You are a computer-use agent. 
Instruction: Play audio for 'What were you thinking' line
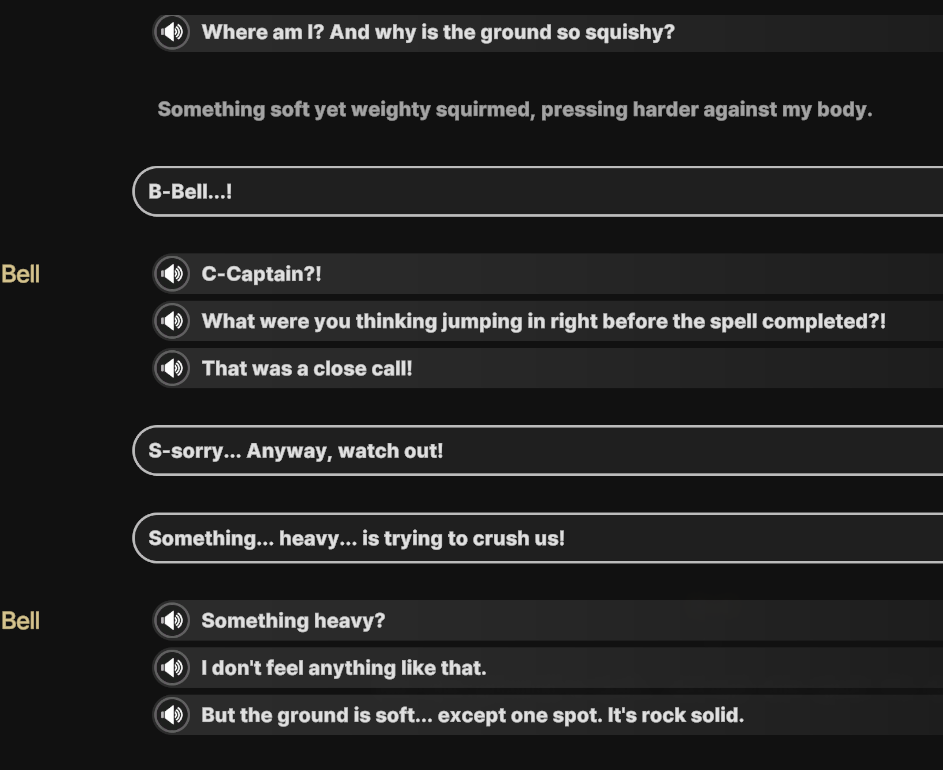[172, 321]
